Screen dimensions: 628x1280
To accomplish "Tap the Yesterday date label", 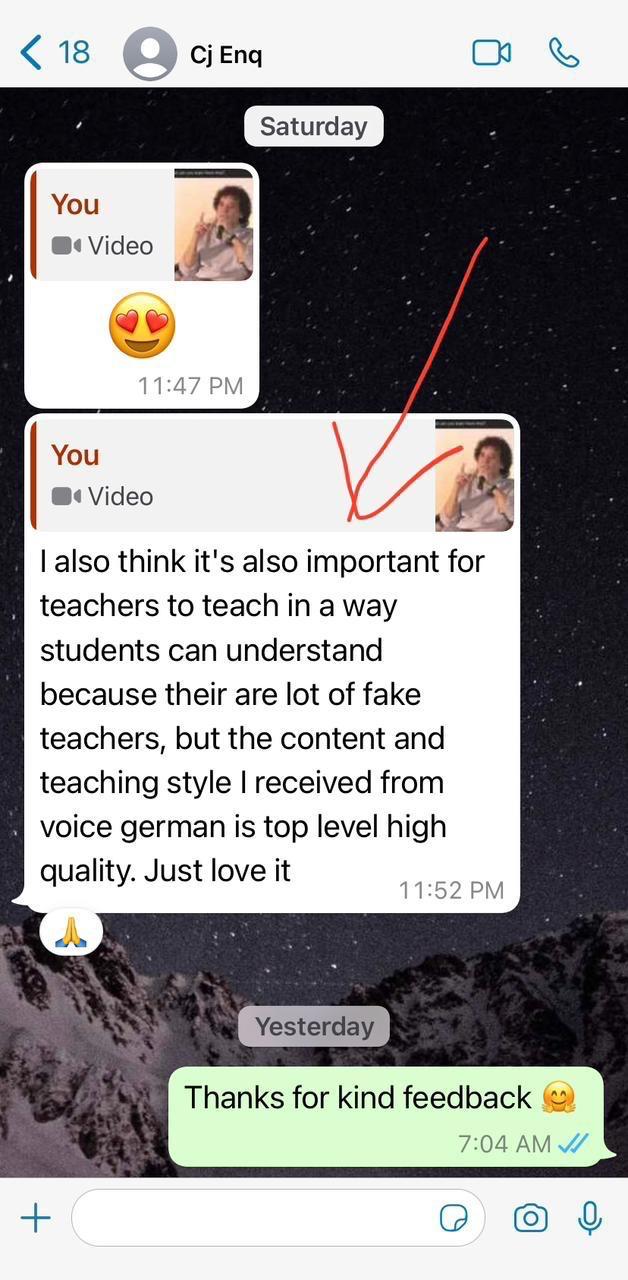I will click(x=314, y=1026).
